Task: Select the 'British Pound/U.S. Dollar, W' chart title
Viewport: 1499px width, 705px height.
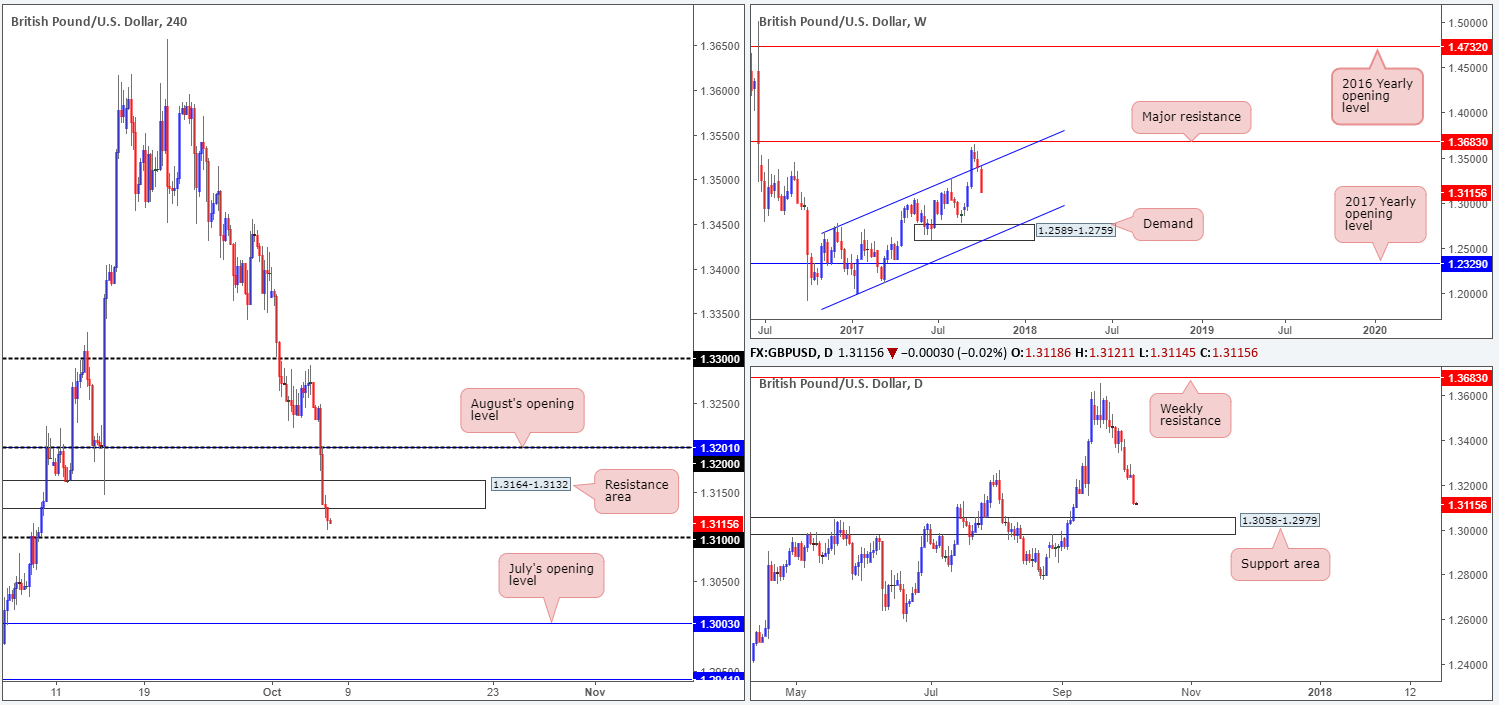Action: point(842,21)
